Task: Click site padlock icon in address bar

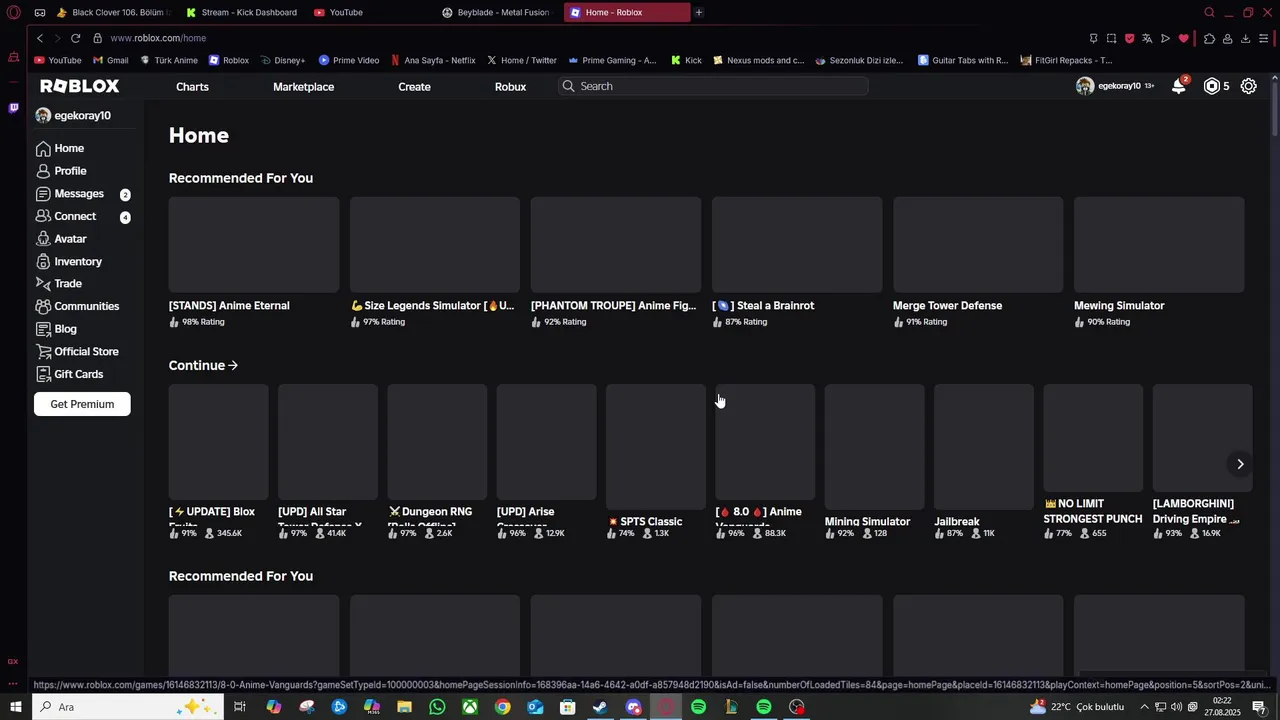Action: click(x=97, y=38)
